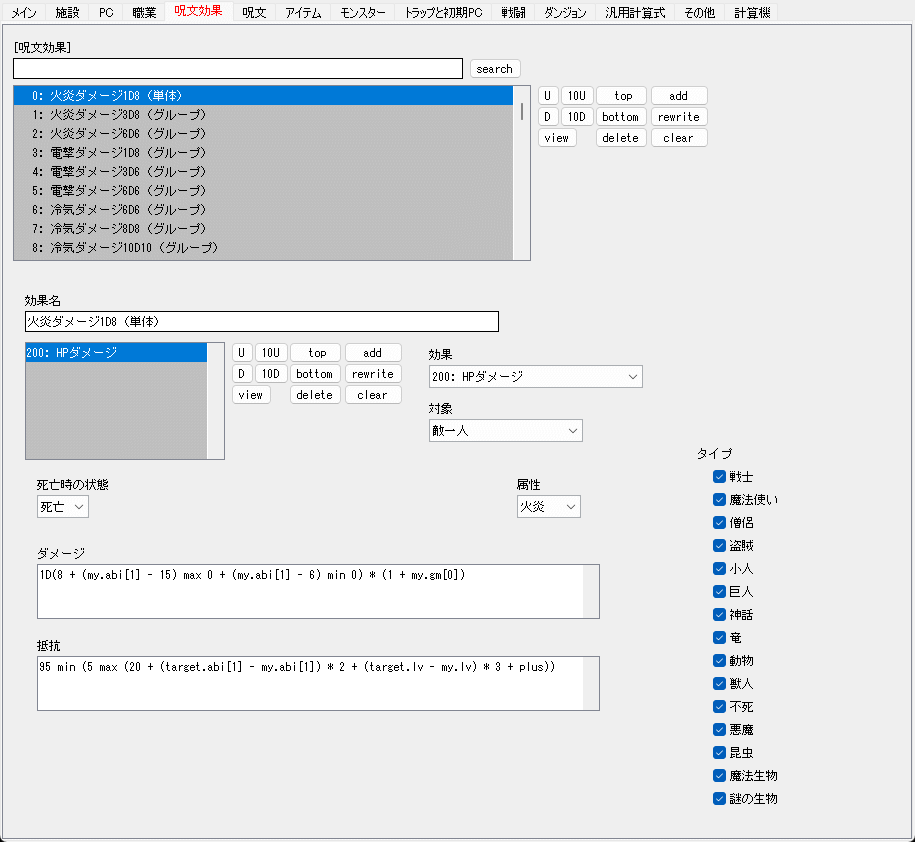Switch to the アイテム tab
Image resolution: width=915 pixels, height=842 pixels.
(x=303, y=12)
